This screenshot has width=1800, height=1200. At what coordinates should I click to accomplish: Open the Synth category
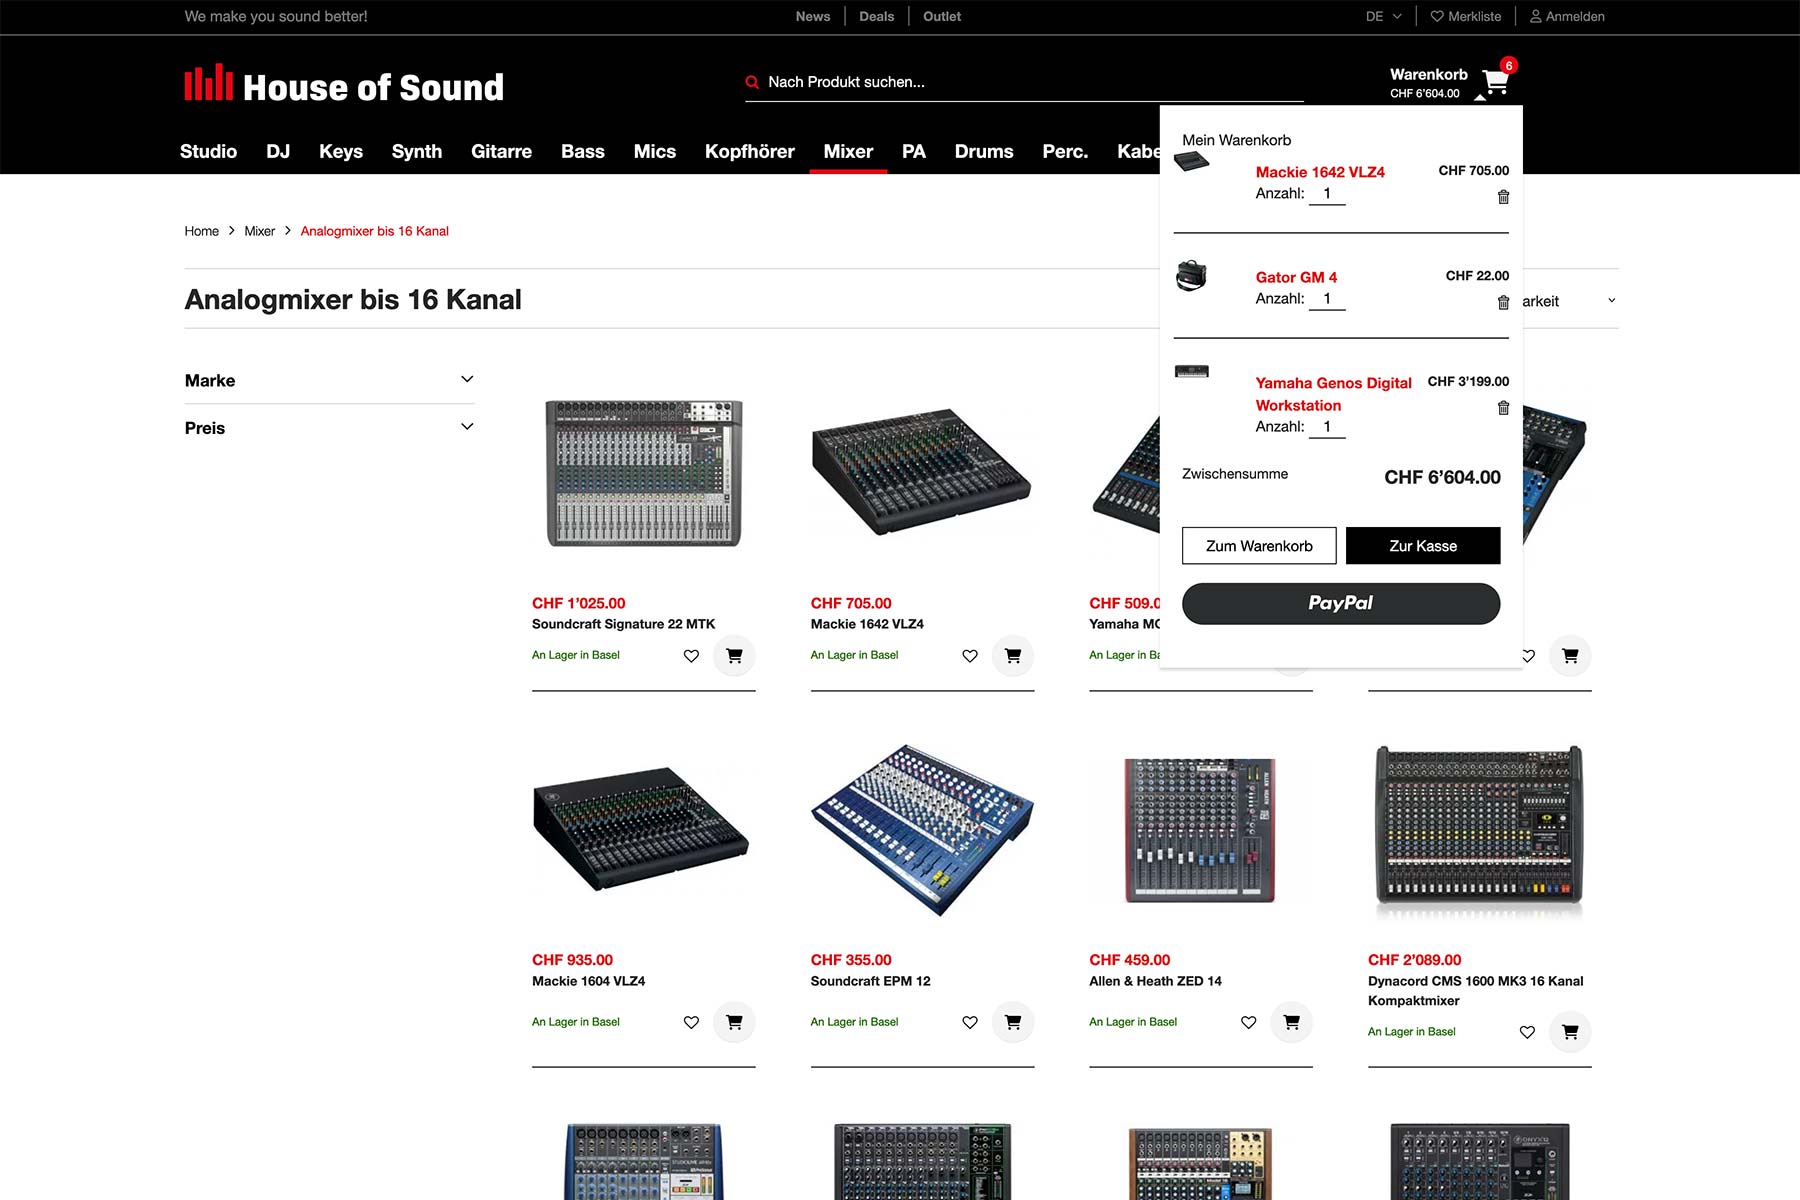(x=417, y=151)
